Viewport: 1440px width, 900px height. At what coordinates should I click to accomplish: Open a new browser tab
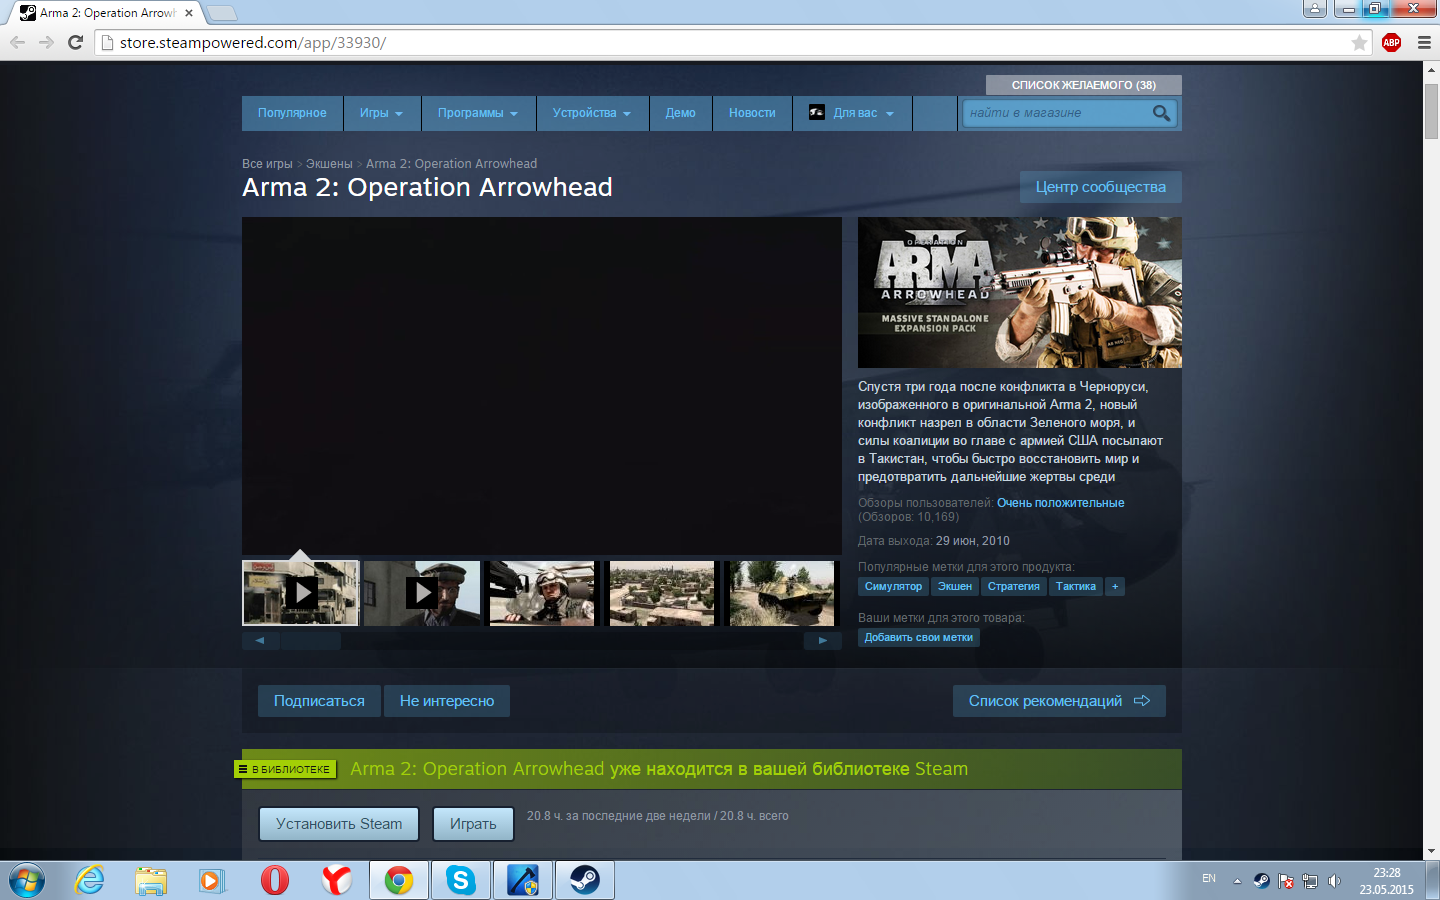point(222,13)
